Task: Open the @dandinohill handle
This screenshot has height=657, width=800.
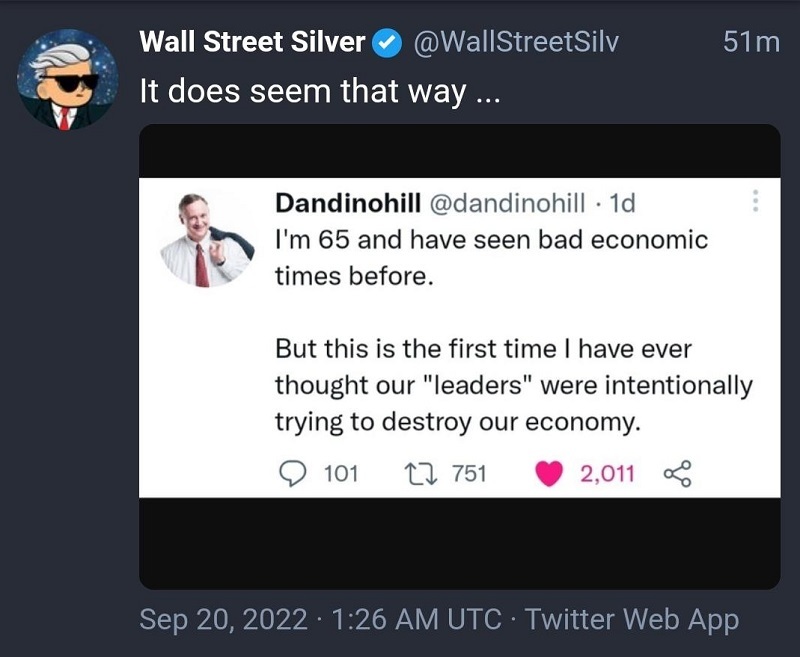Action: pos(507,203)
